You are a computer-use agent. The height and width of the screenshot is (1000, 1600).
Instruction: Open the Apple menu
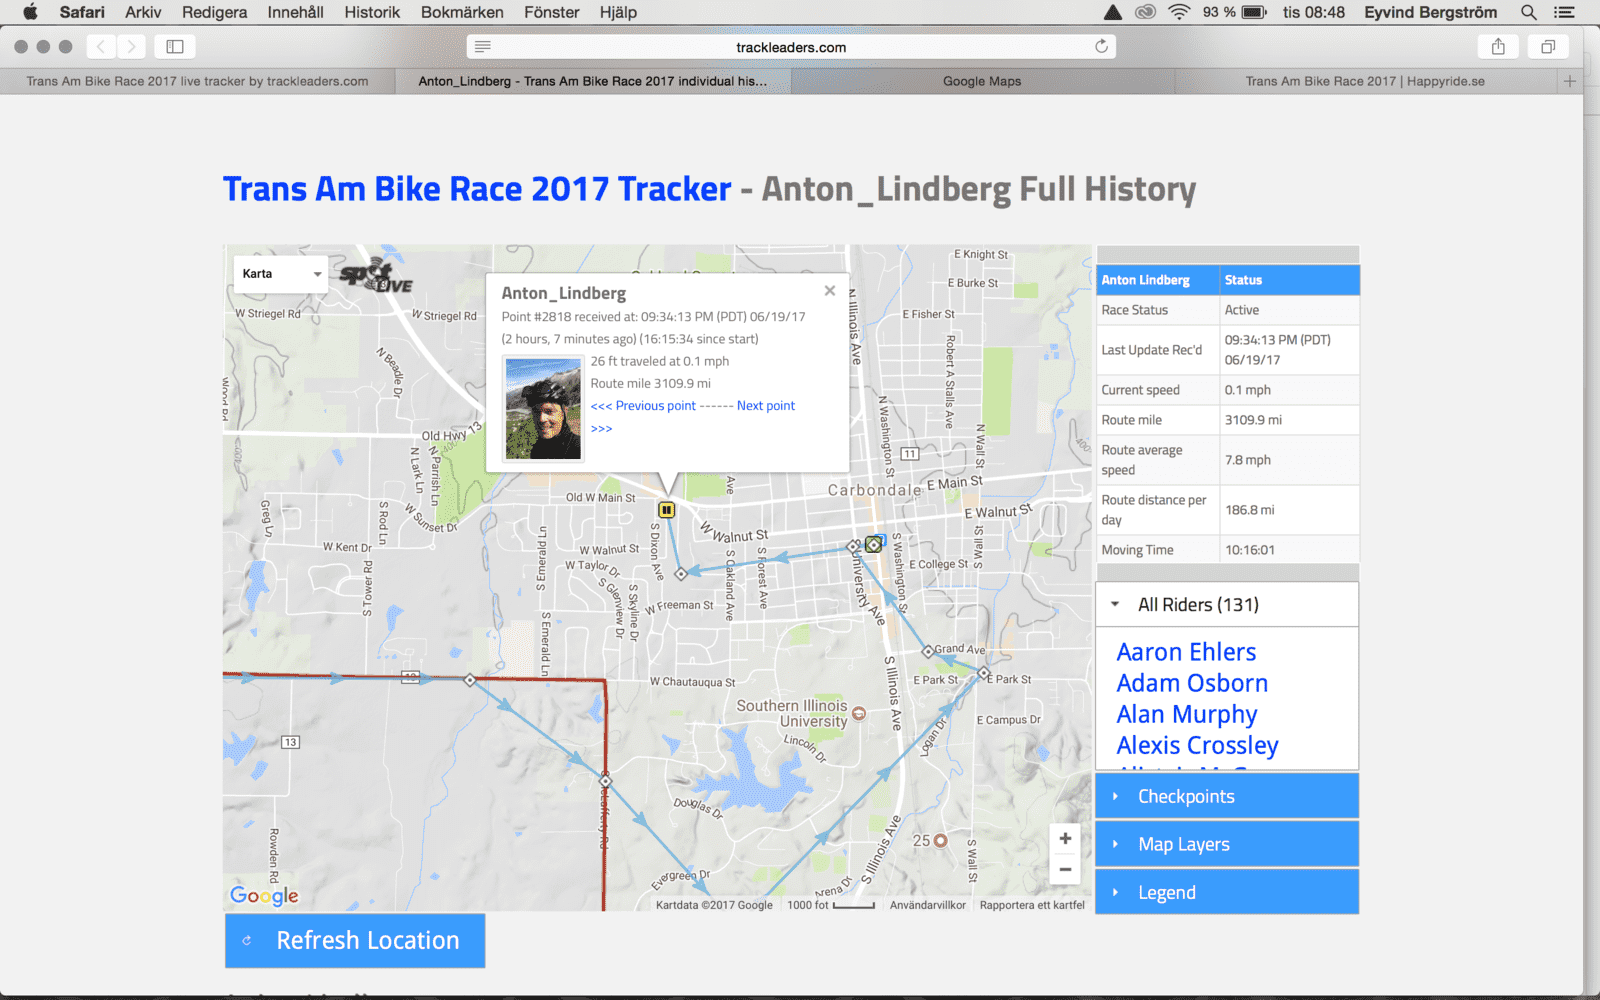[30, 12]
